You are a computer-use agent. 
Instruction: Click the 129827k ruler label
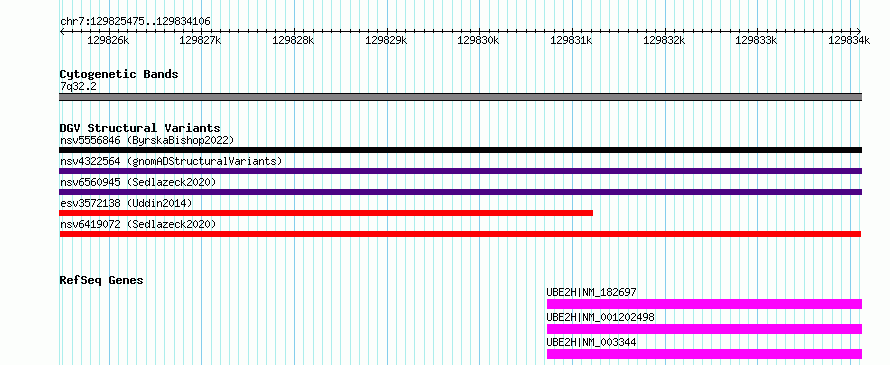tap(200, 40)
